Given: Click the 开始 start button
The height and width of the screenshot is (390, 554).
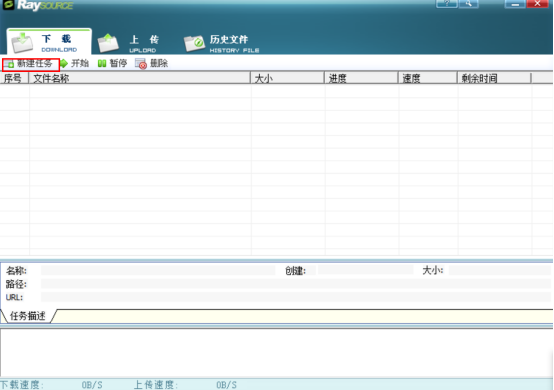Looking at the screenshot, I should (74, 64).
